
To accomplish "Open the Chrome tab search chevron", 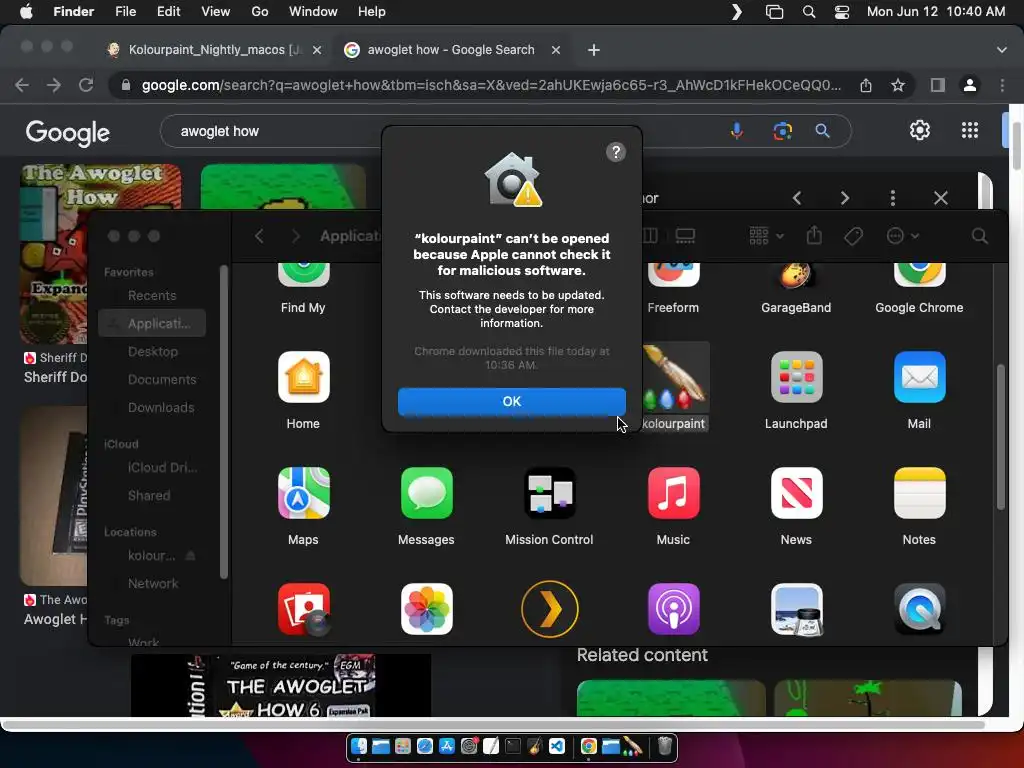I will pyautogui.click(x=1001, y=50).
